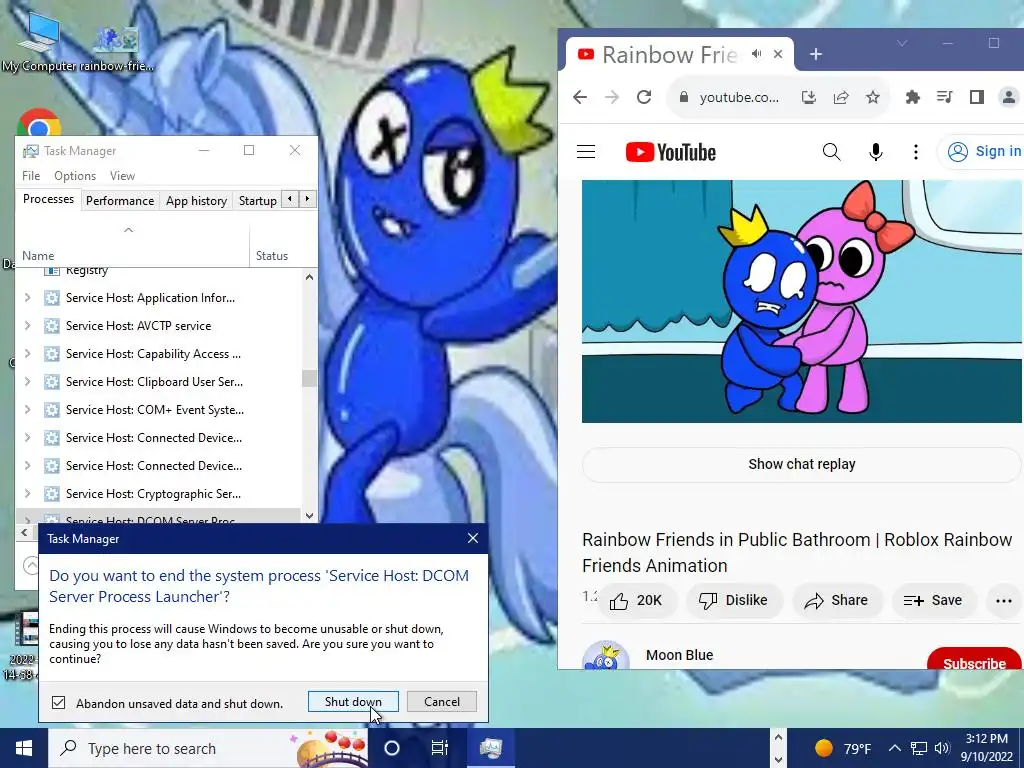Click process list scrollbar up arrow
The width and height of the screenshot is (1024, 768).
click(310, 278)
